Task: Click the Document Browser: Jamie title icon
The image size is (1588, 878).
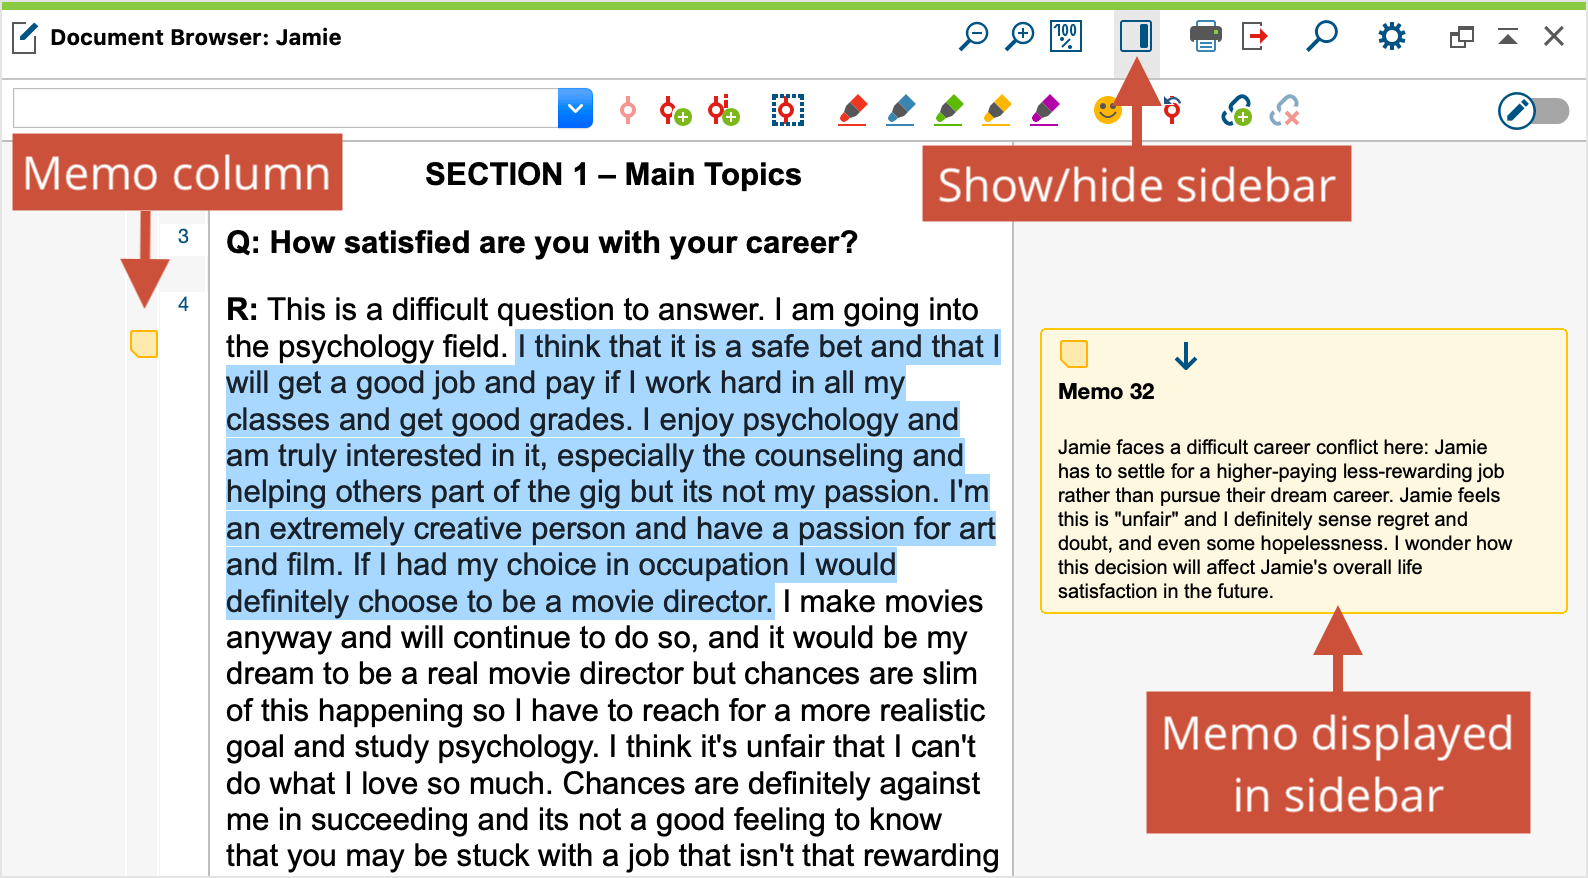Action: pos(25,38)
